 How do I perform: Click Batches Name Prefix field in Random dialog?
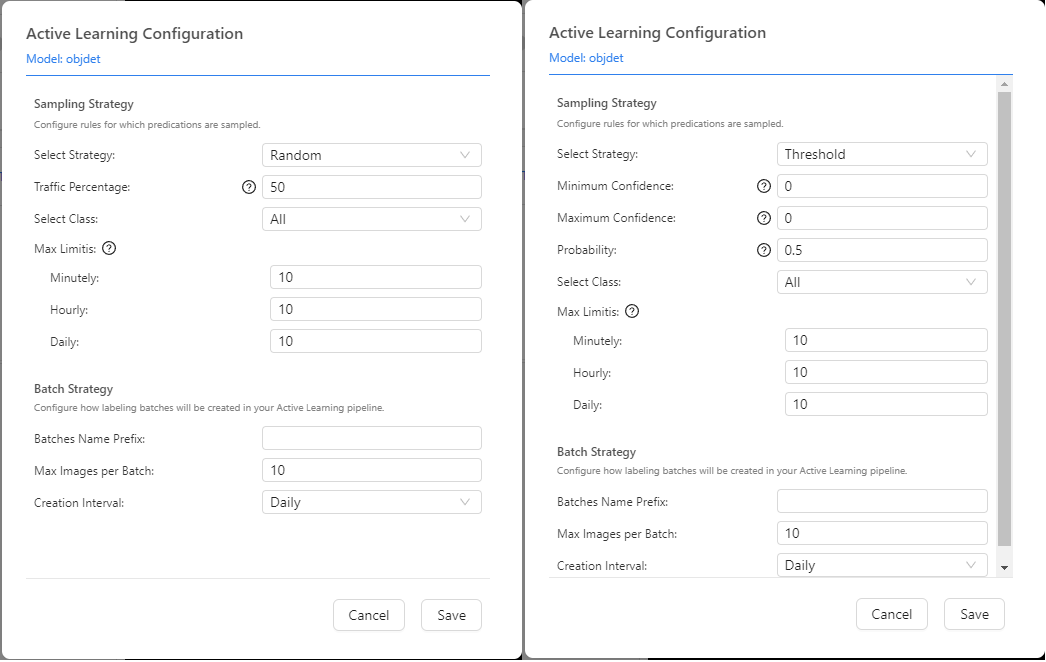coord(372,438)
